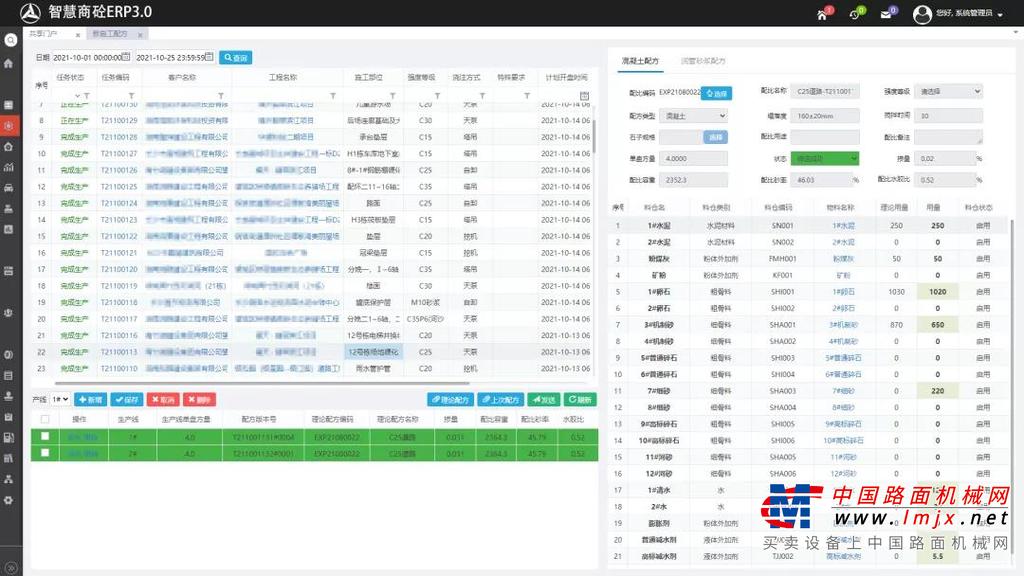Switch to the 砂浆配方 tab beside 混凝土配方

[703, 61]
